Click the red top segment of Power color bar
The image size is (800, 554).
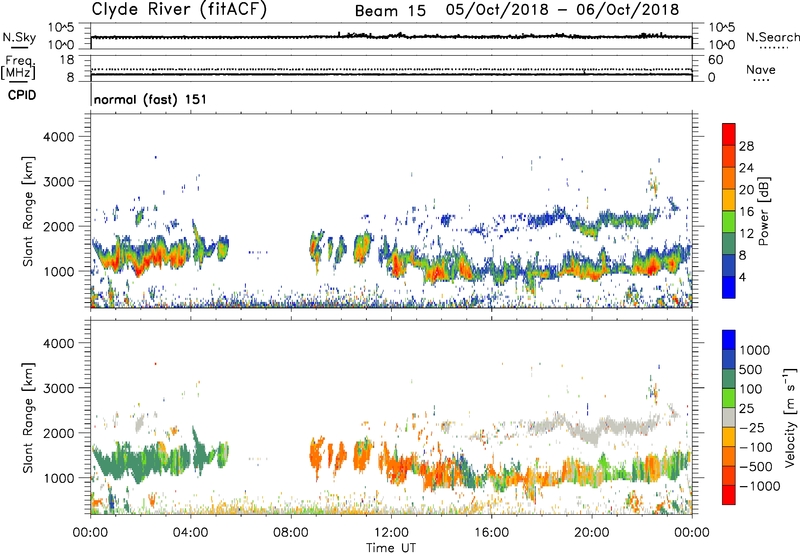(729, 134)
